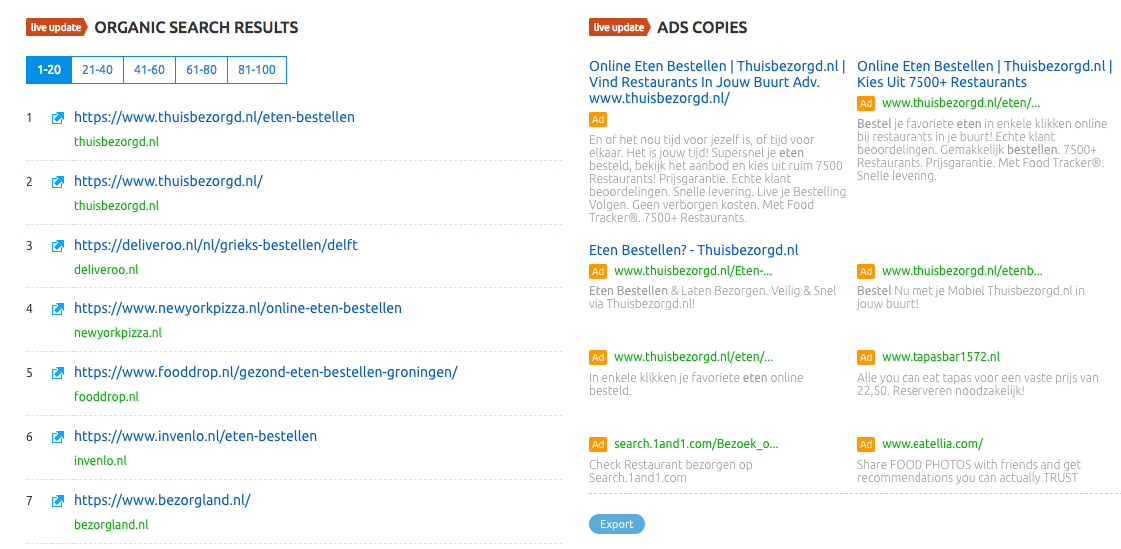Image resolution: width=1121 pixels, height=549 pixels.
Task: Switch to results 21-40 tab
Action: (x=97, y=70)
